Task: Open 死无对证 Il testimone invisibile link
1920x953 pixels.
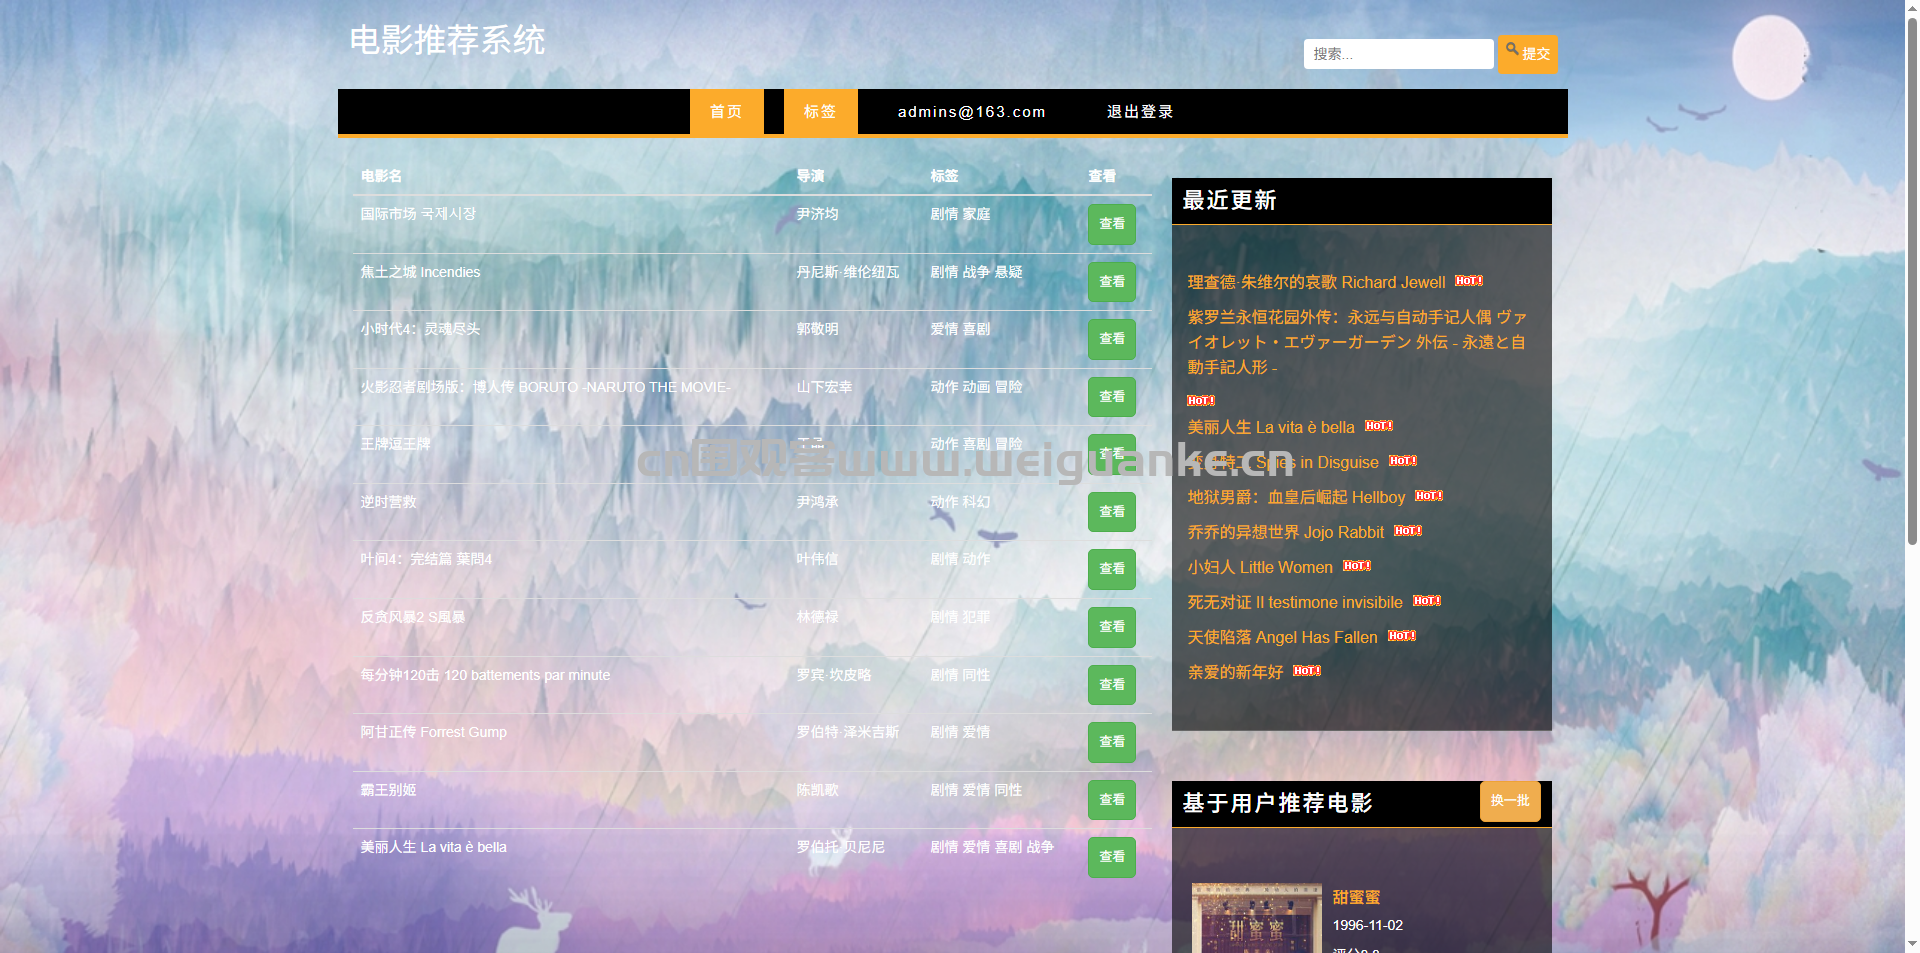Action: click(1295, 602)
